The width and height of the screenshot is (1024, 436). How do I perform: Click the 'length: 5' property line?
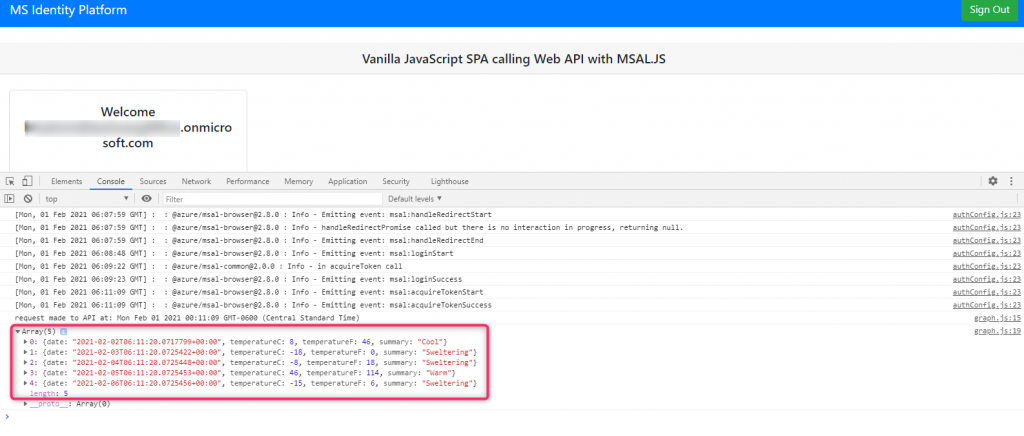point(49,394)
